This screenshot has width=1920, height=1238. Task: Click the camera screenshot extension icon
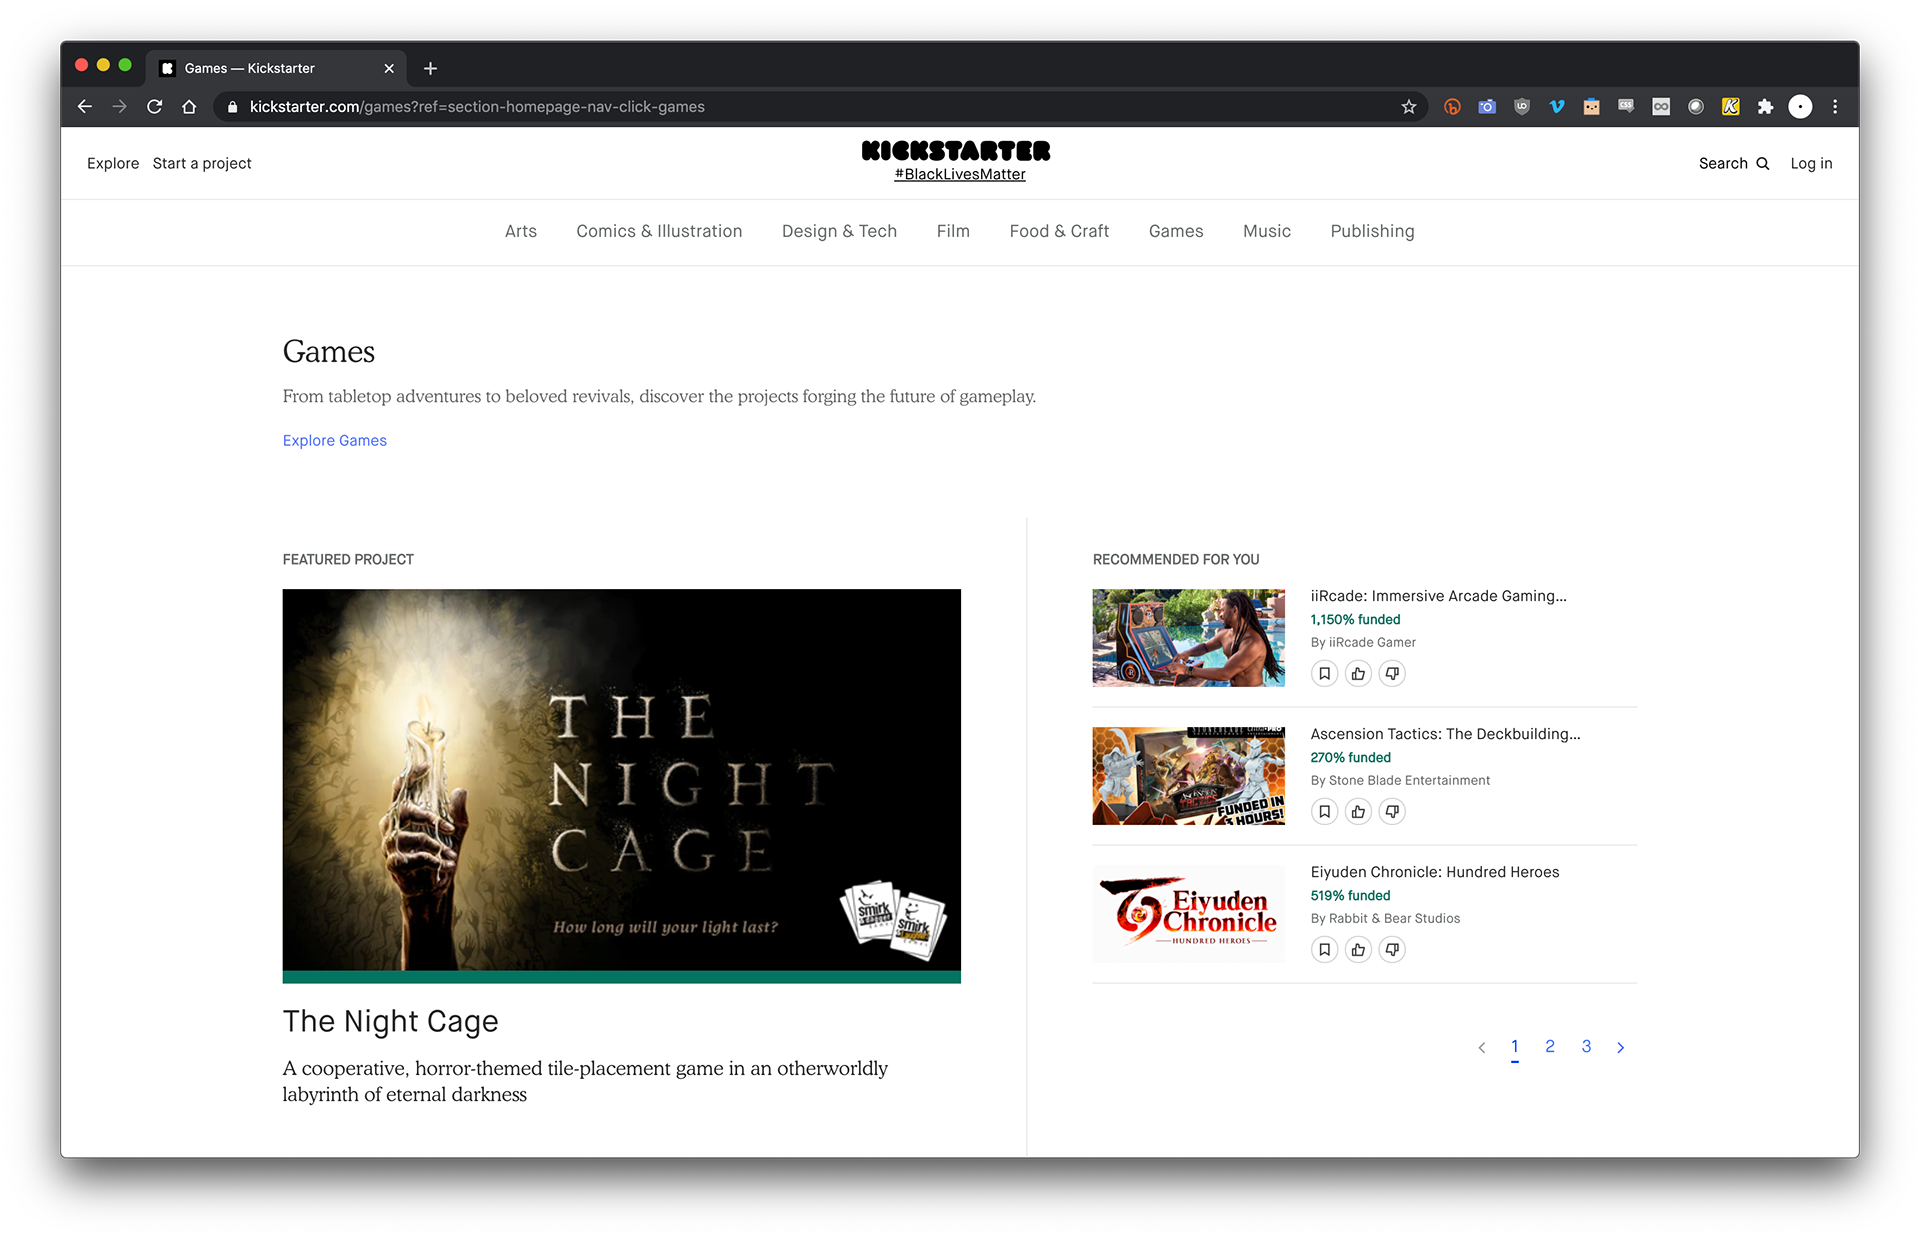[1487, 107]
